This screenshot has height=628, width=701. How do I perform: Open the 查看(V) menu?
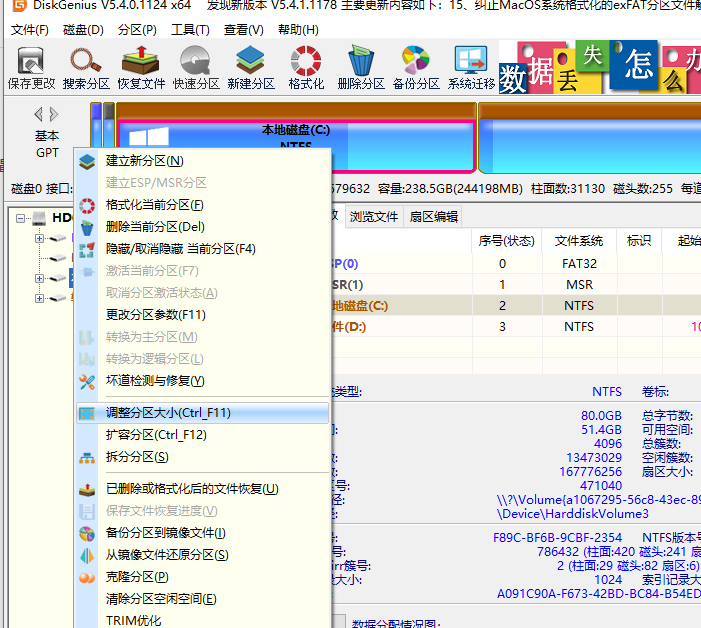tap(244, 30)
